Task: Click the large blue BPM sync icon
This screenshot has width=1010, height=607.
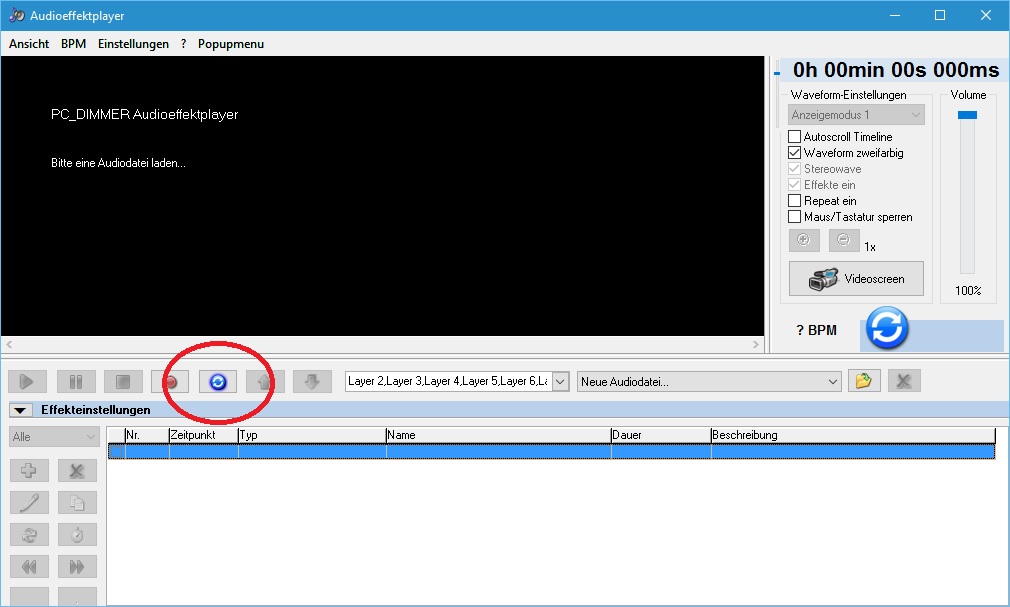Action: [x=886, y=328]
